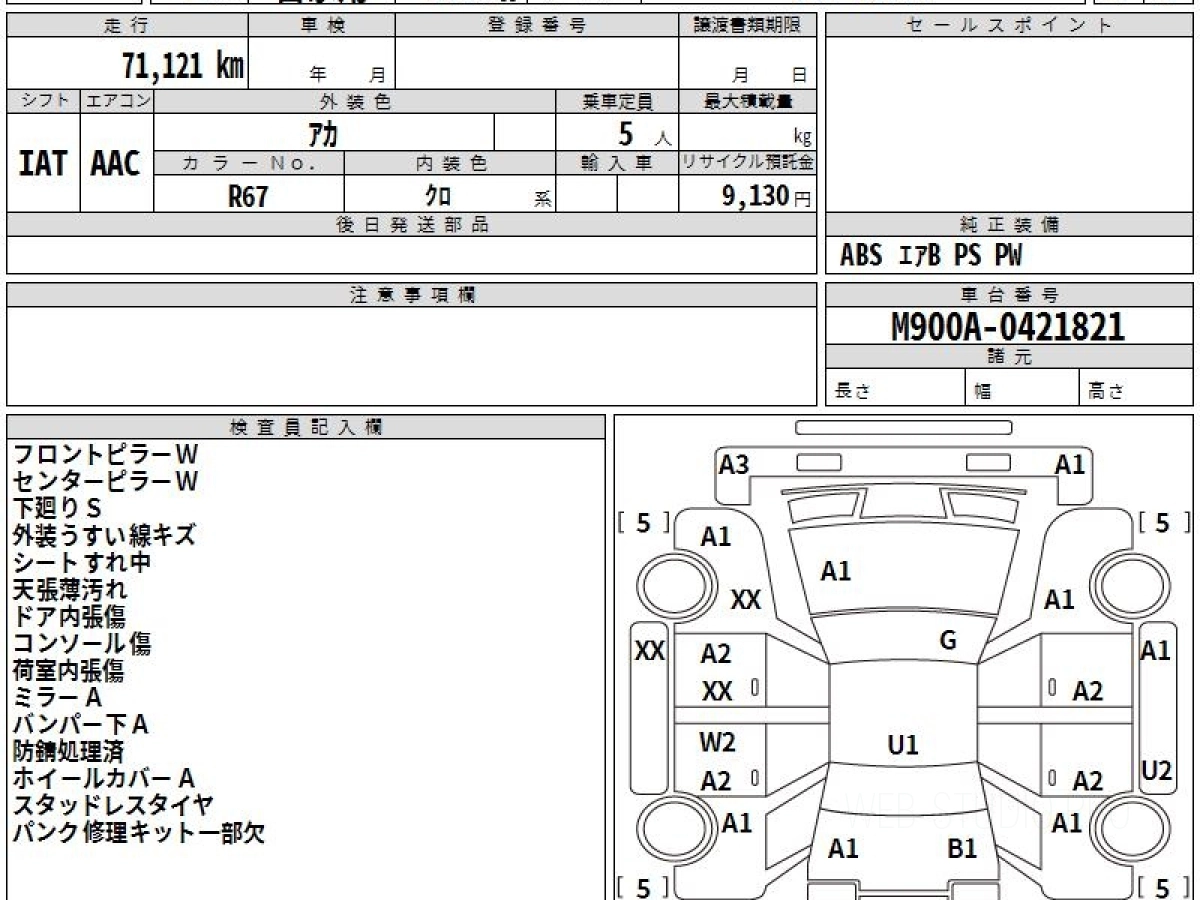
Task: Select the note バンパー下A
Action: pyautogui.click(x=80, y=724)
